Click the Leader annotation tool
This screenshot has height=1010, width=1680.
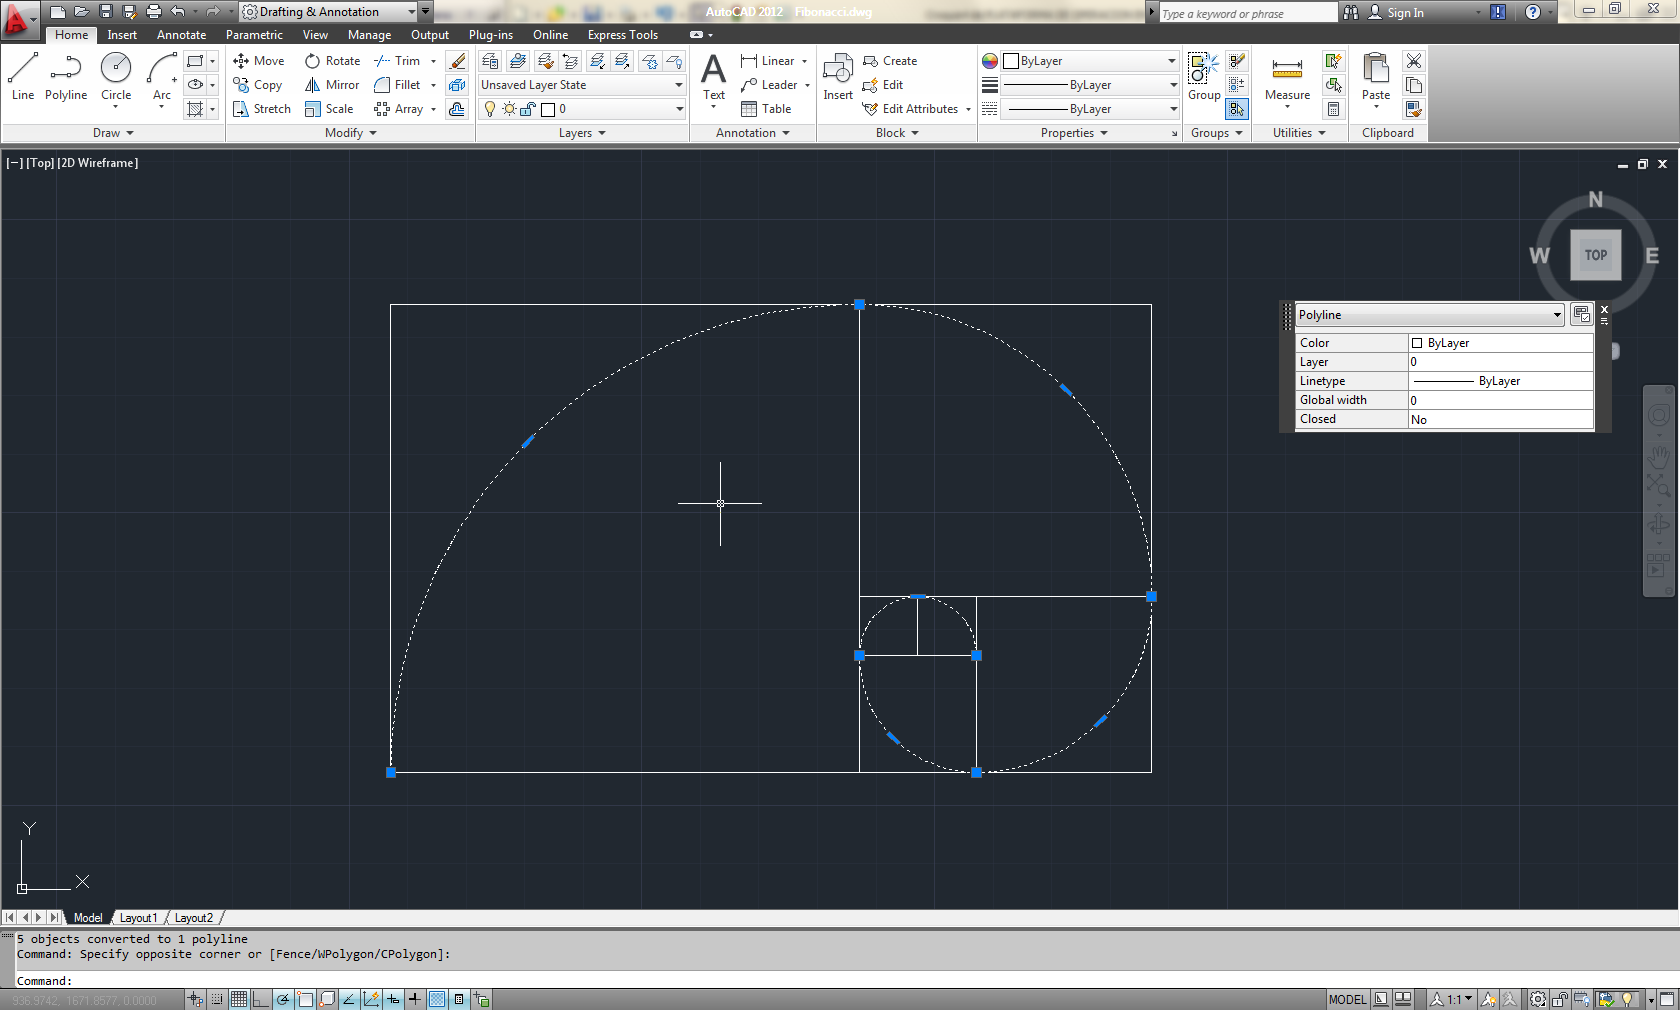(769, 85)
